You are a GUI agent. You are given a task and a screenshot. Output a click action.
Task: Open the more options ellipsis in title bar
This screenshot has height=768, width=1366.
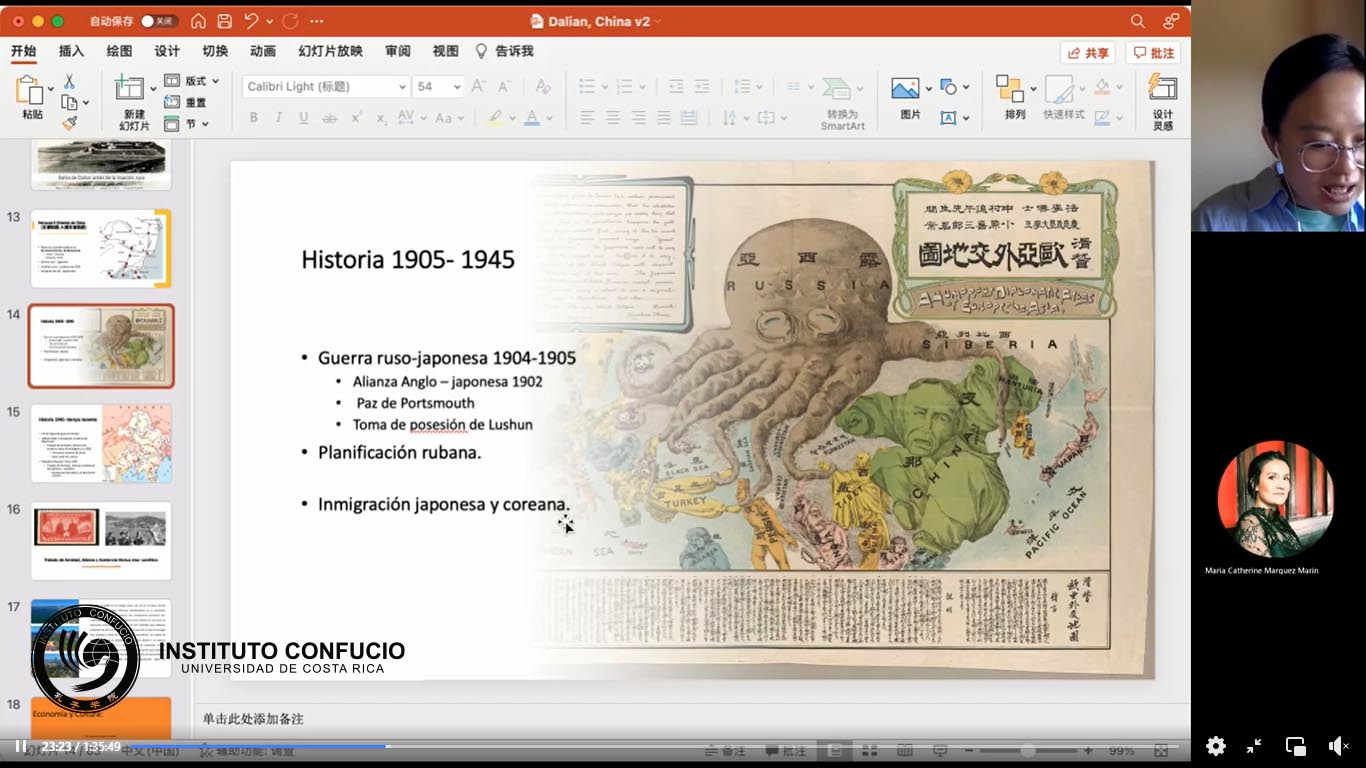(317, 21)
